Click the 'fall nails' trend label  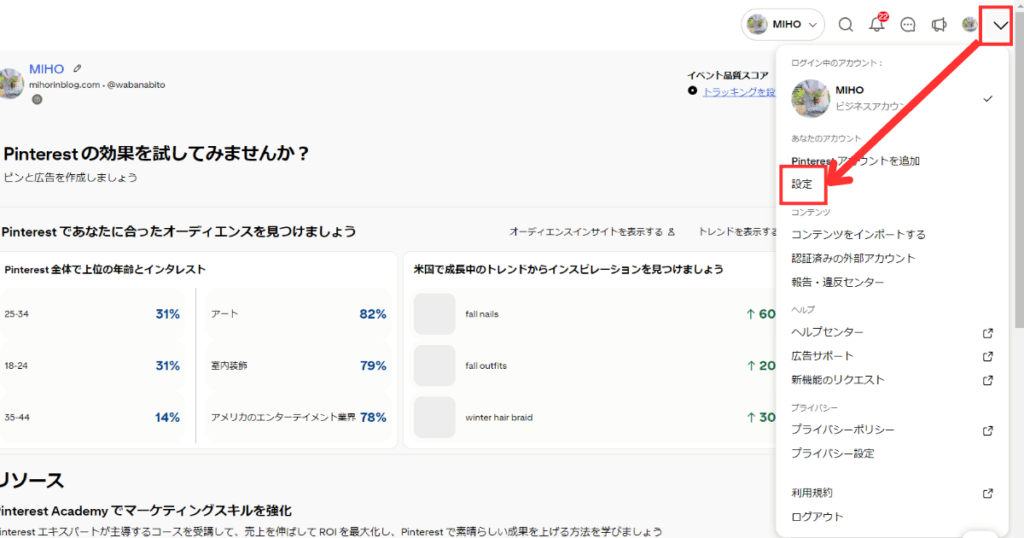[482, 314]
